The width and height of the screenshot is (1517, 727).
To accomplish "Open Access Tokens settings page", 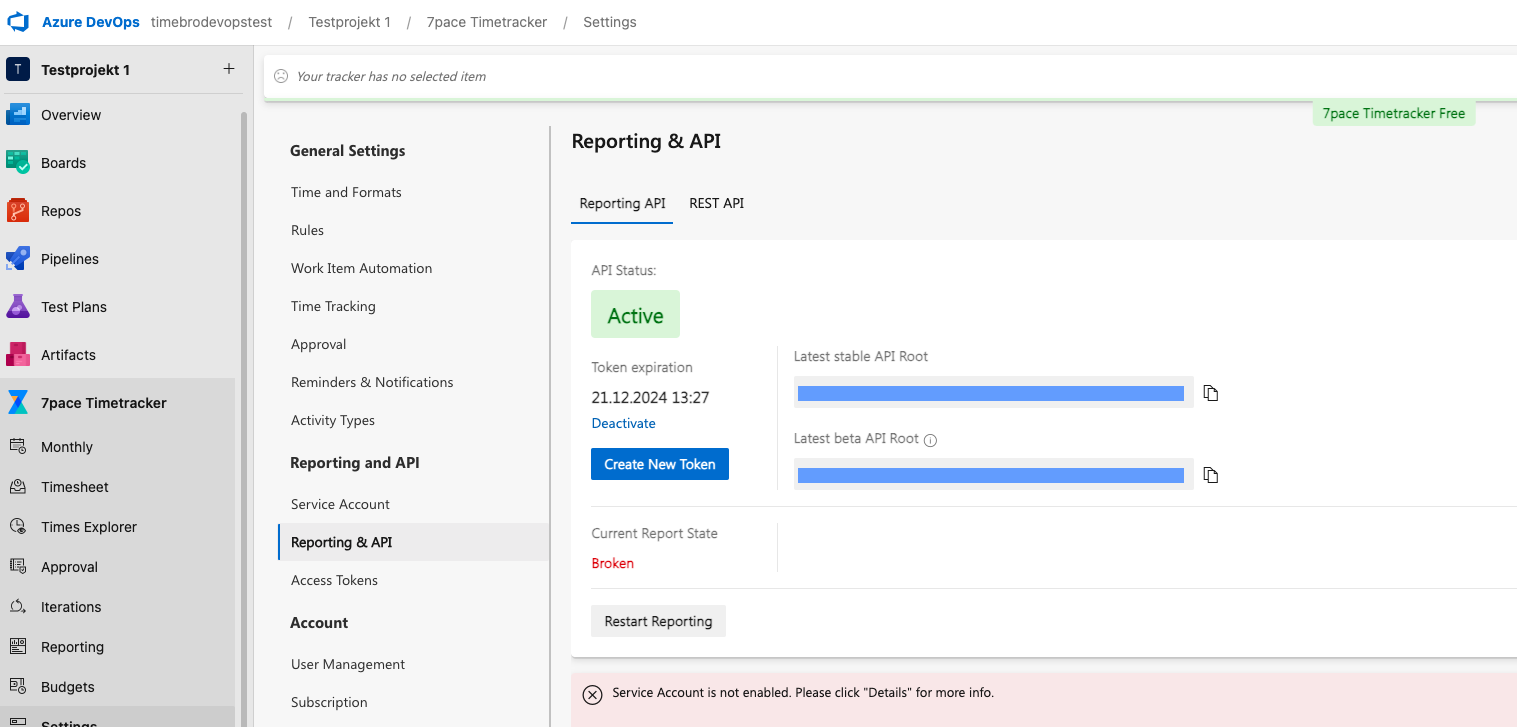I will coord(334,580).
